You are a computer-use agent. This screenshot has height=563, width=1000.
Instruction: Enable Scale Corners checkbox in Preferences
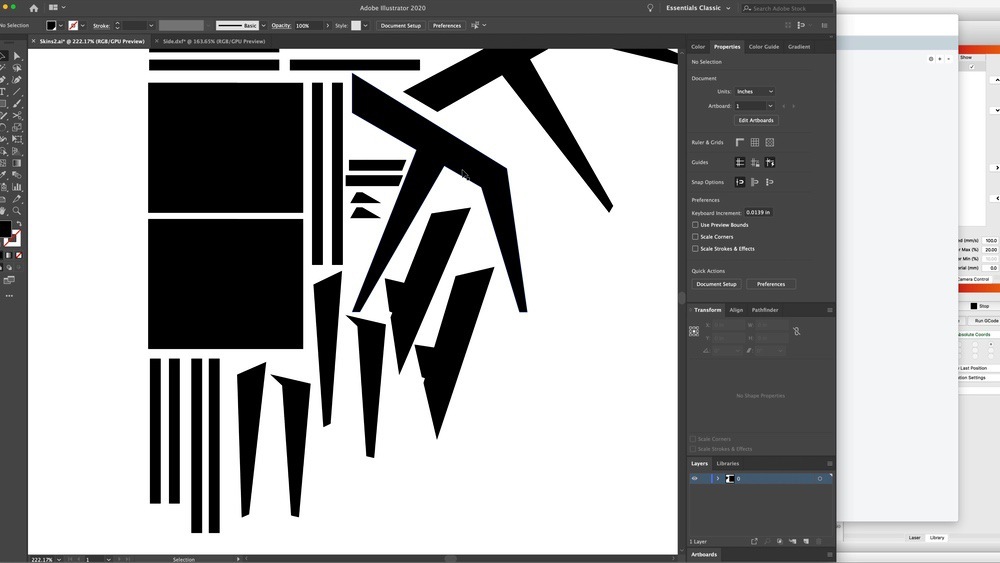tap(695, 237)
